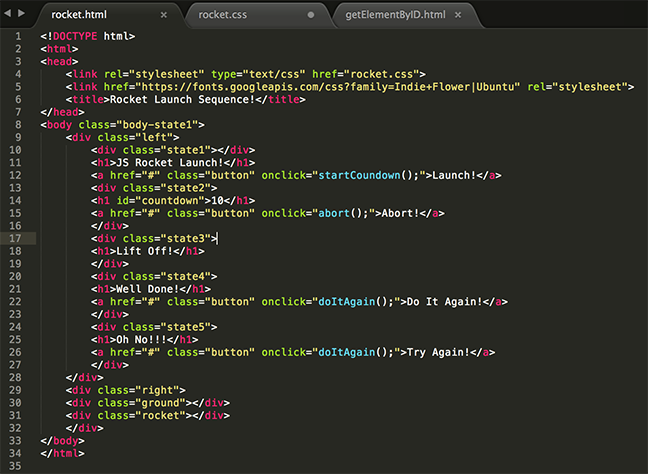The height and width of the screenshot is (474, 648).
Task: Open the getElementByID.html tab
Action: (x=395, y=15)
